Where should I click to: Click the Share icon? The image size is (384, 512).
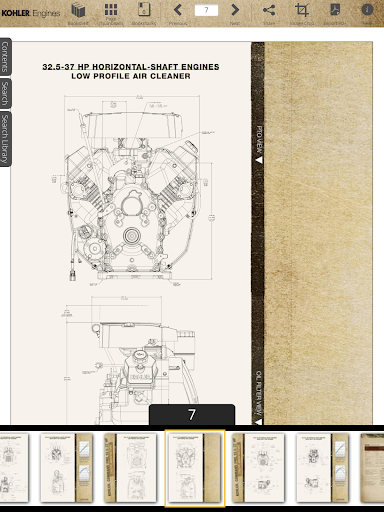(269, 10)
